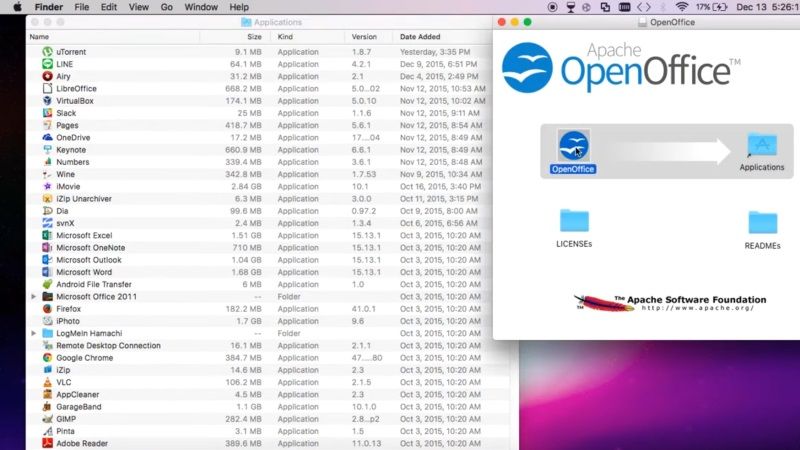
Task: Click the date and time in menu bar
Action: point(768,7)
